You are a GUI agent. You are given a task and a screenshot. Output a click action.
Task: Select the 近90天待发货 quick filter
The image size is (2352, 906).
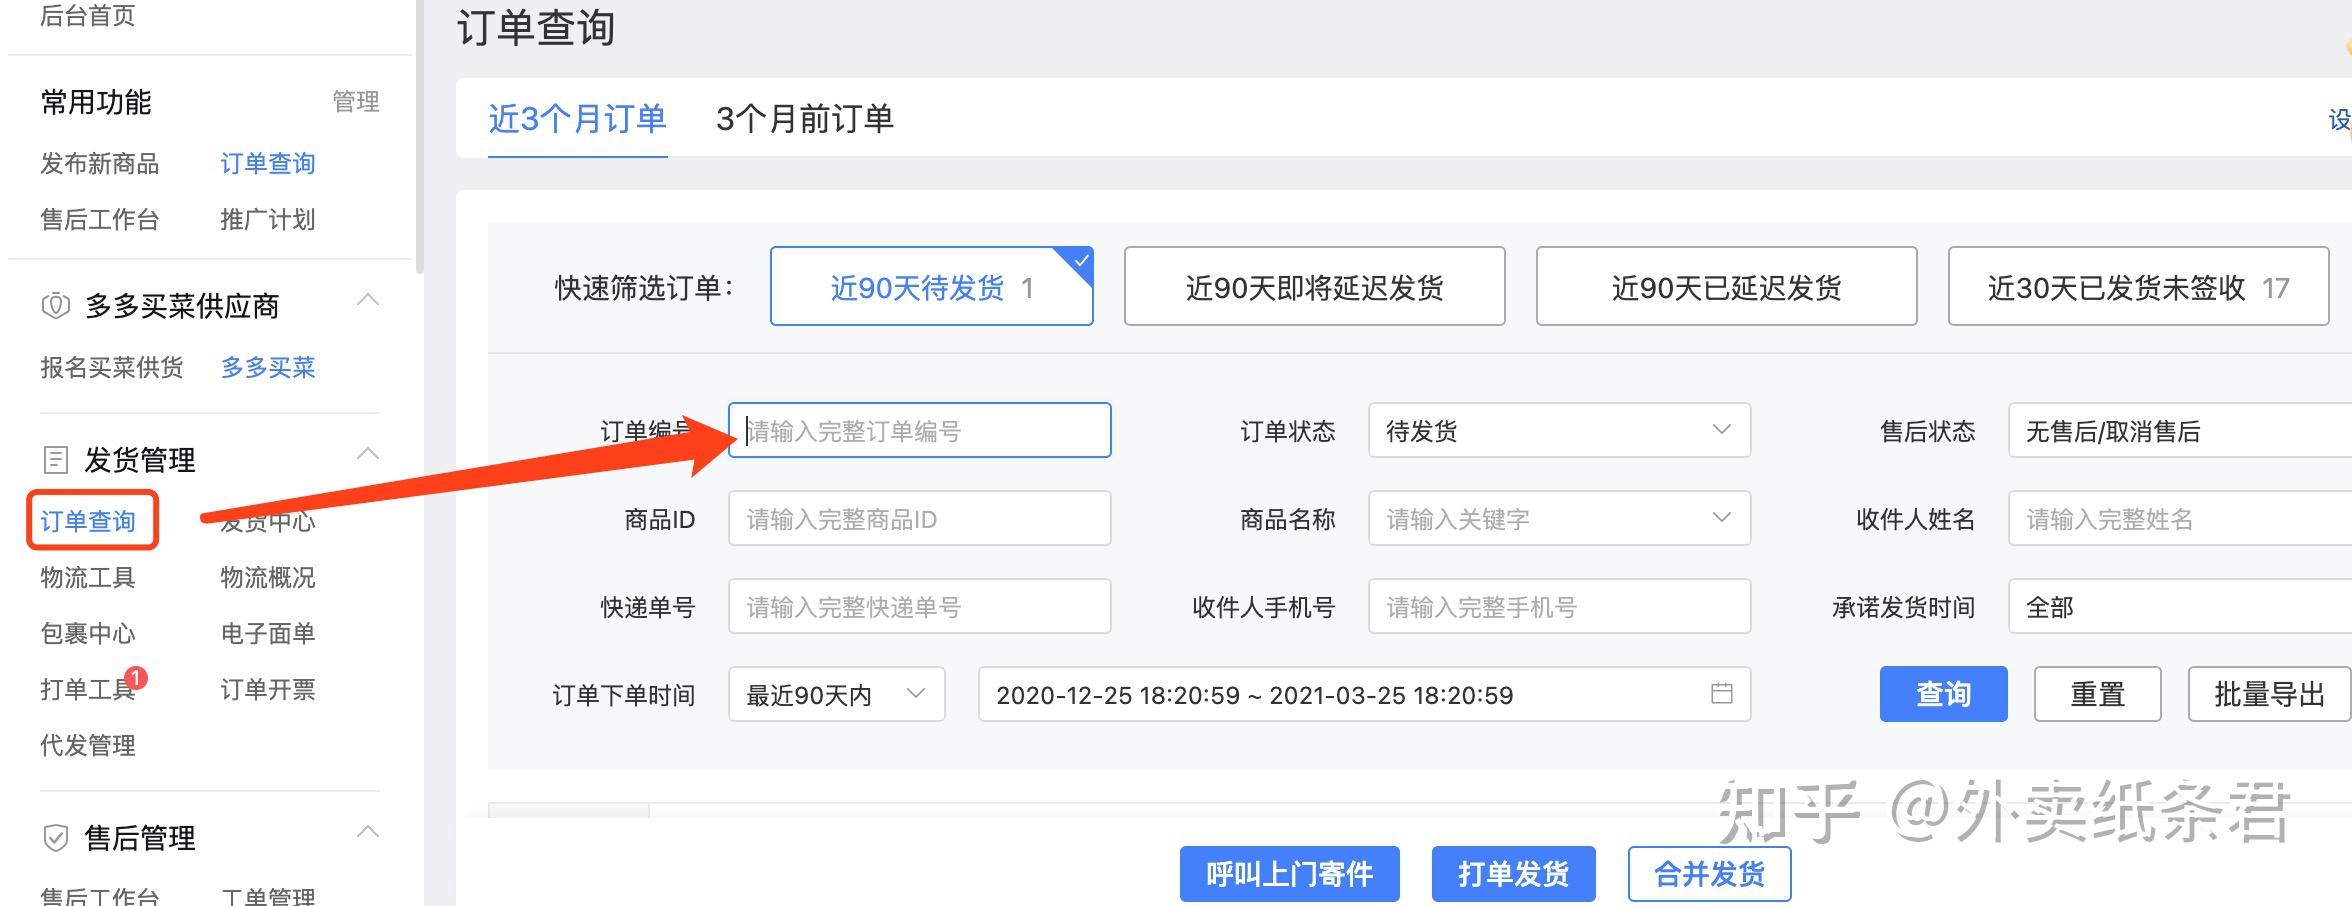point(931,286)
